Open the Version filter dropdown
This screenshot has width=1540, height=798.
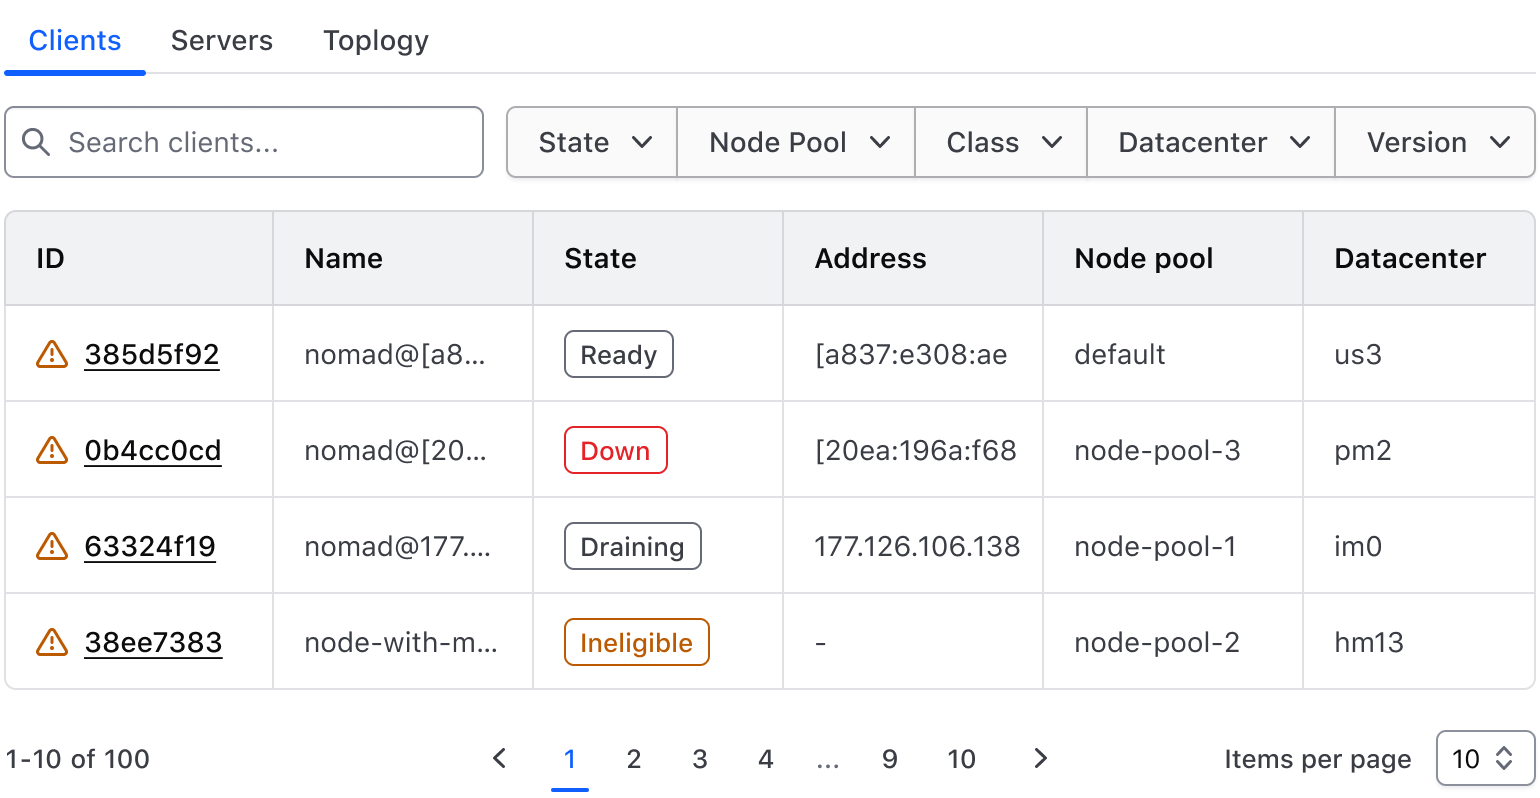tap(1436, 142)
